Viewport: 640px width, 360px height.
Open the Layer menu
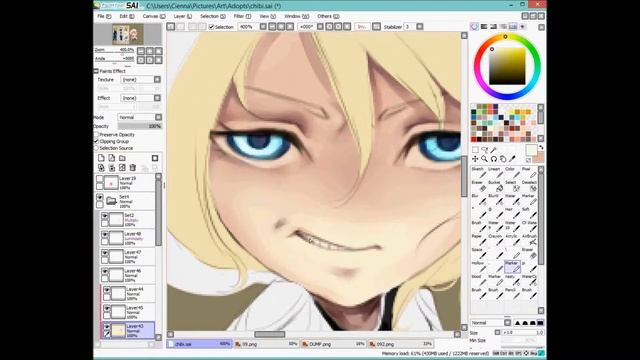[182, 16]
